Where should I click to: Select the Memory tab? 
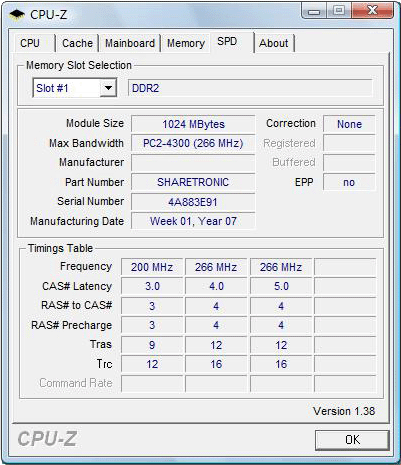coord(186,43)
